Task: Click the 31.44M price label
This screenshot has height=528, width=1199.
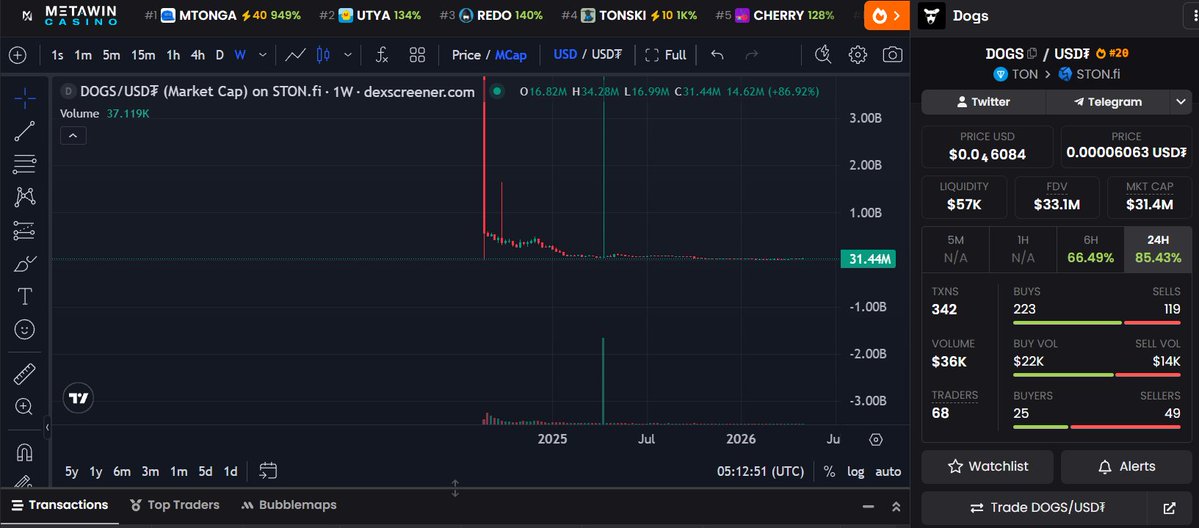Action: (867, 259)
